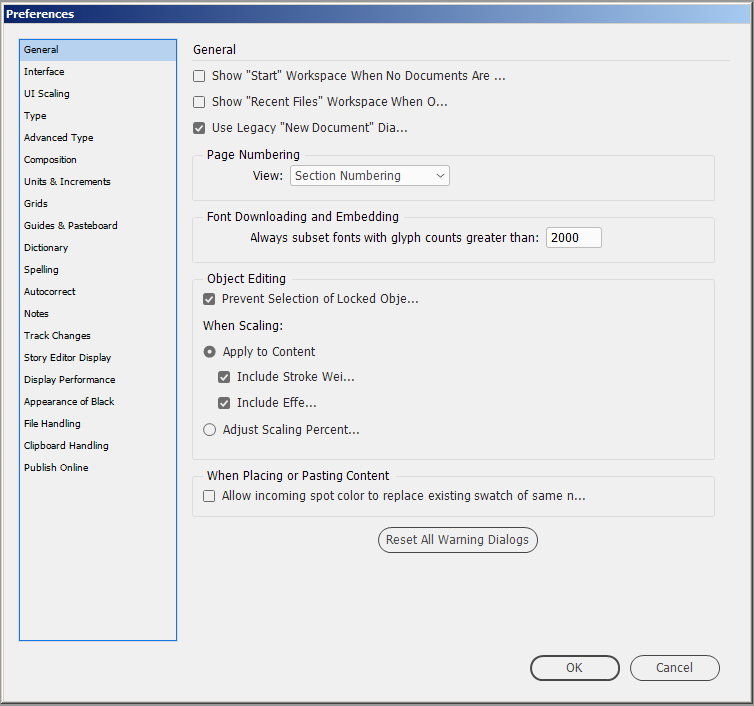Enable Show "Start" Workspace checkbox
754x706 pixels.
199,76
